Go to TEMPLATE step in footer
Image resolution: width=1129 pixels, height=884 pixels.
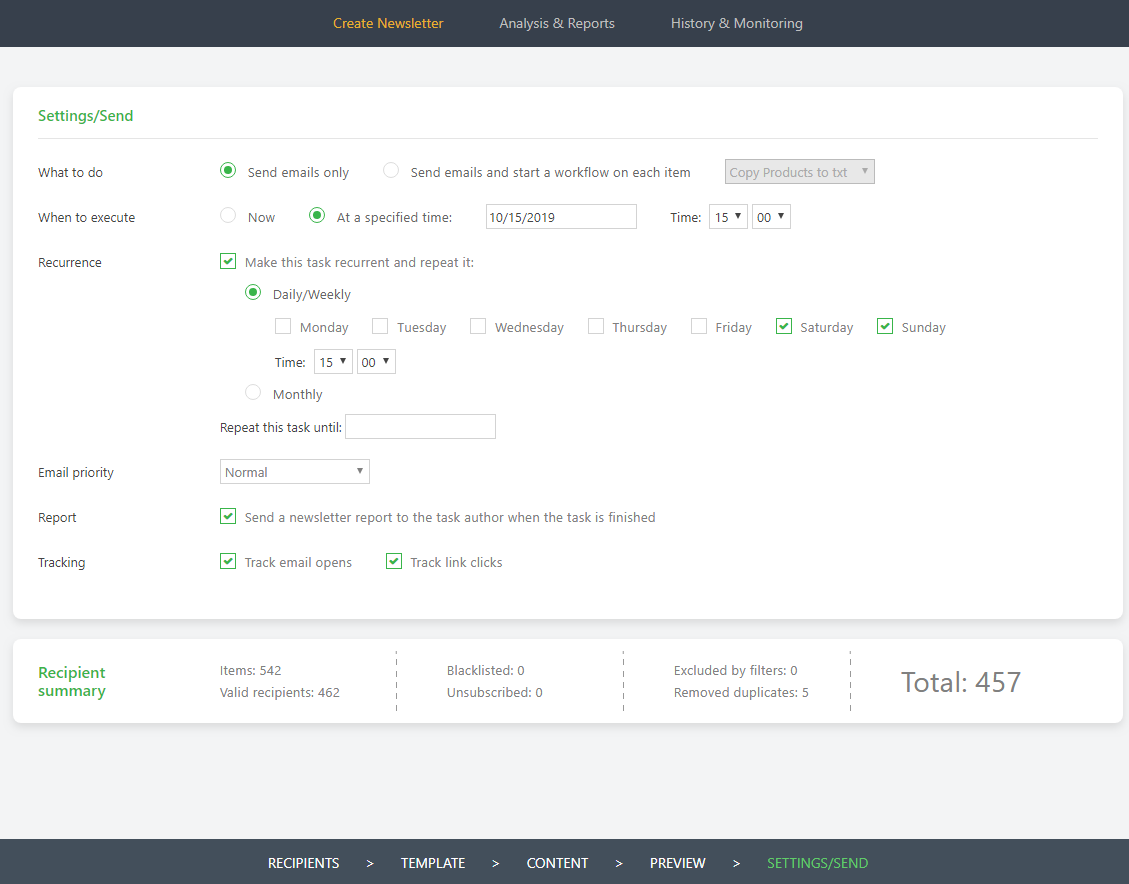[433, 863]
